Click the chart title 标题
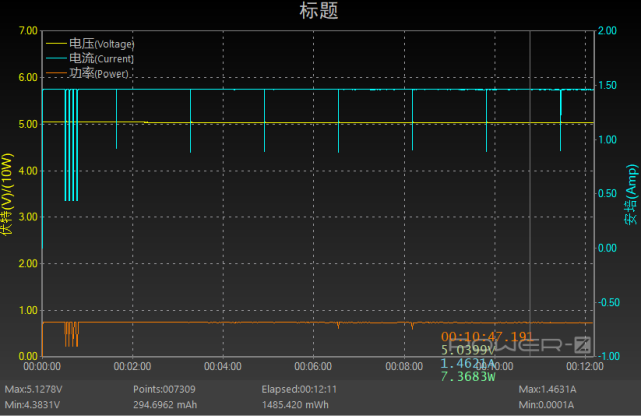Screen dimensions: 641x416 click(x=319, y=11)
